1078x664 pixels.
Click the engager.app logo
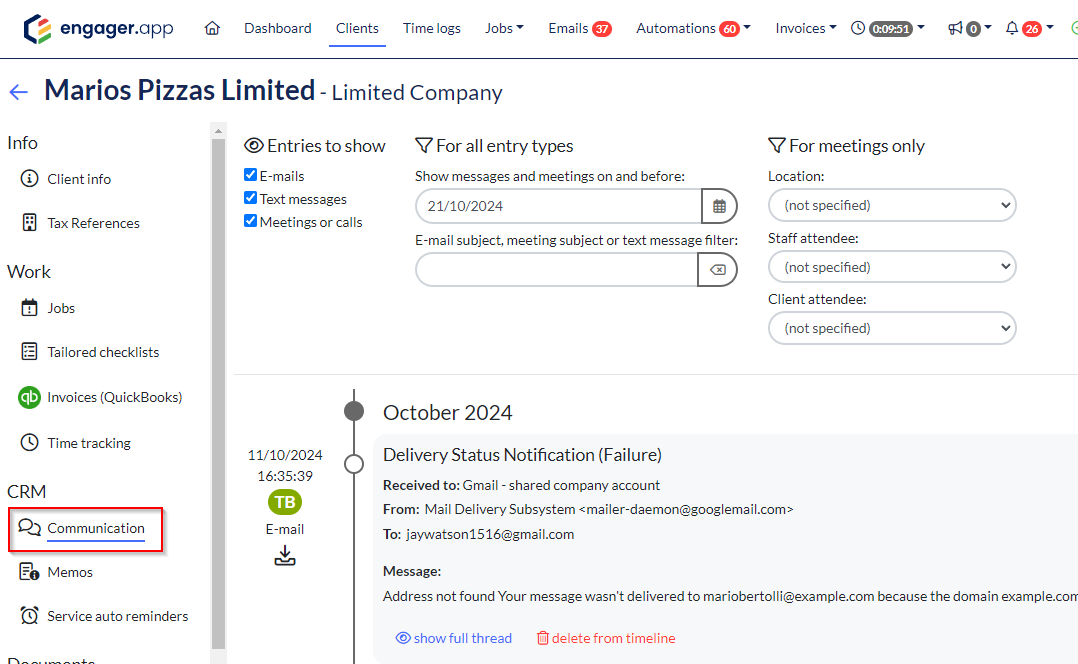tap(98, 29)
